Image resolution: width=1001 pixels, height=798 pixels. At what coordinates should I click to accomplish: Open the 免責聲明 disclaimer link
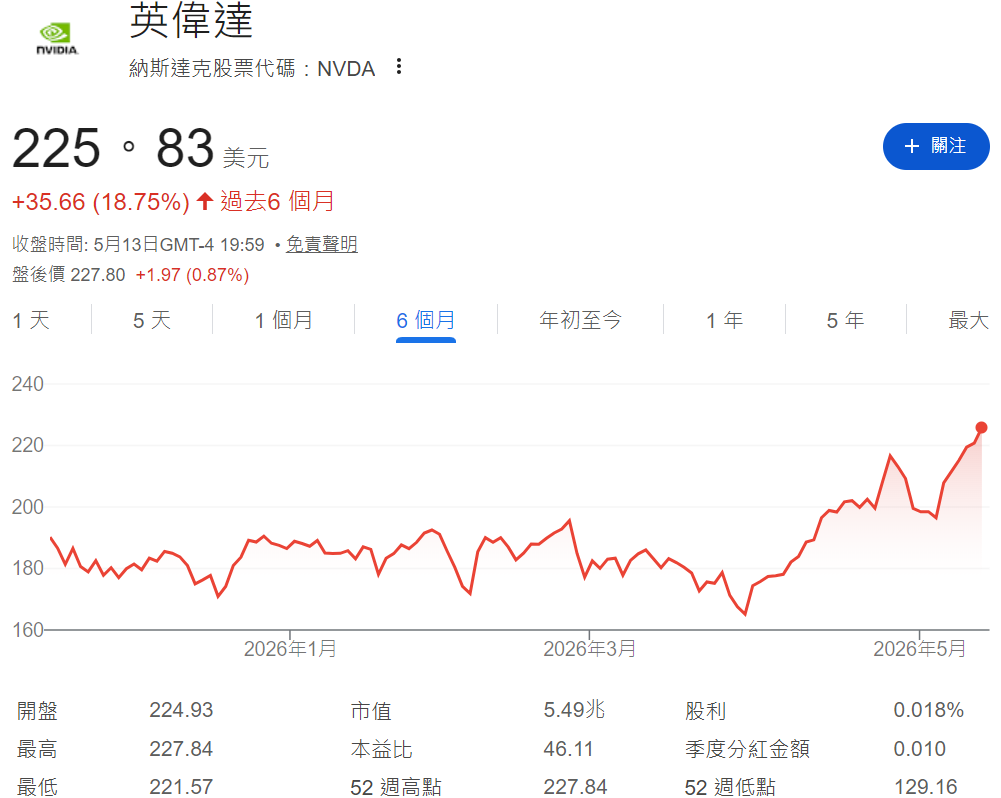point(322,244)
